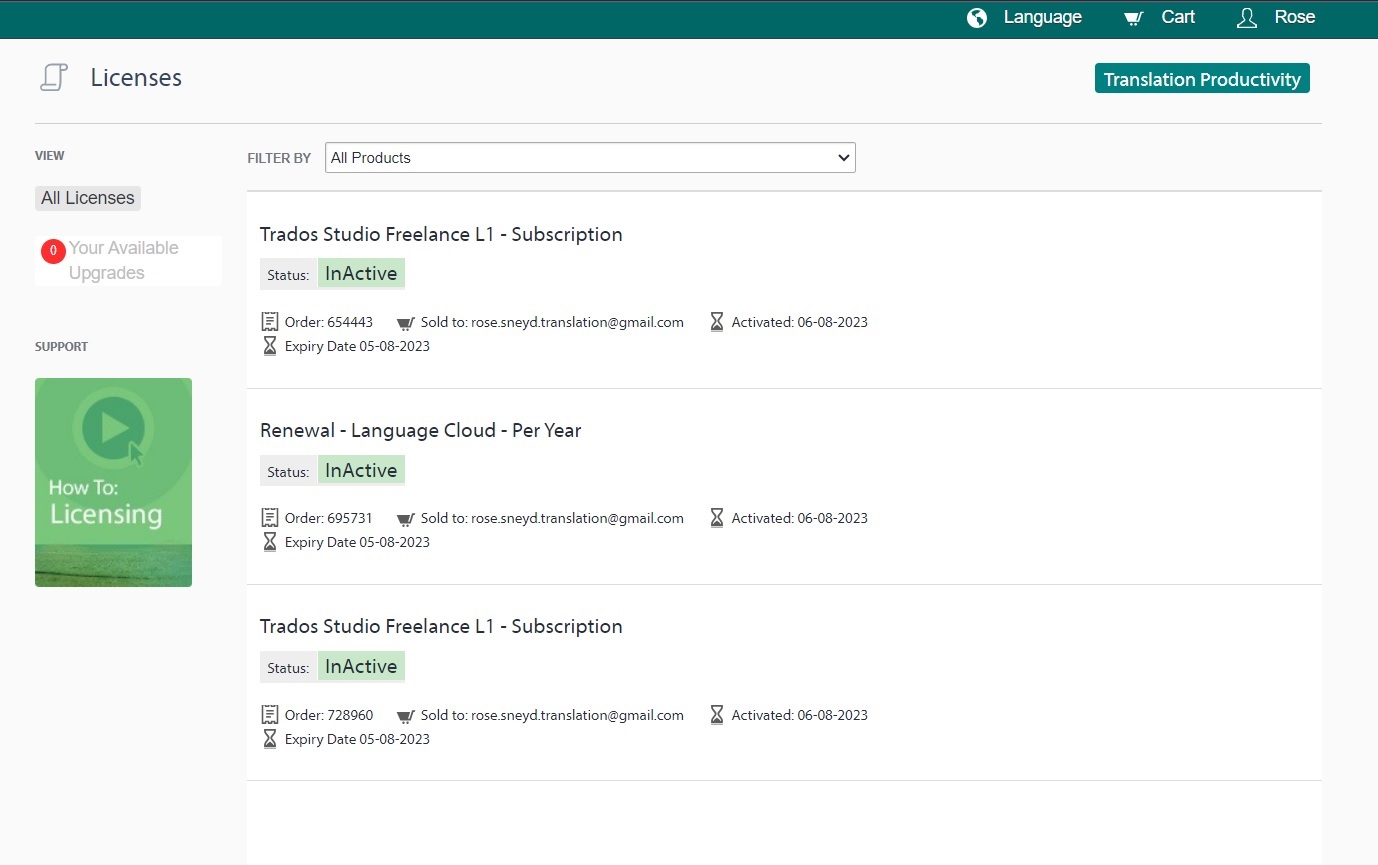Click Activated hourglass icon of Order 654443

(716, 322)
